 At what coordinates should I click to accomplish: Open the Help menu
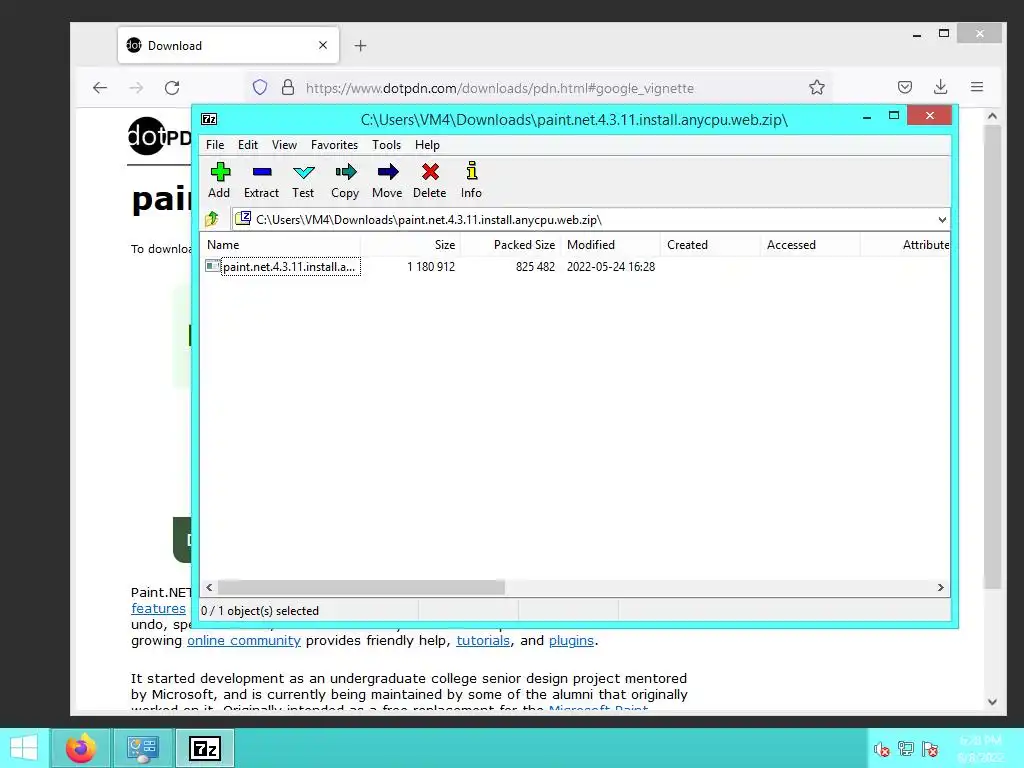(427, 145)
